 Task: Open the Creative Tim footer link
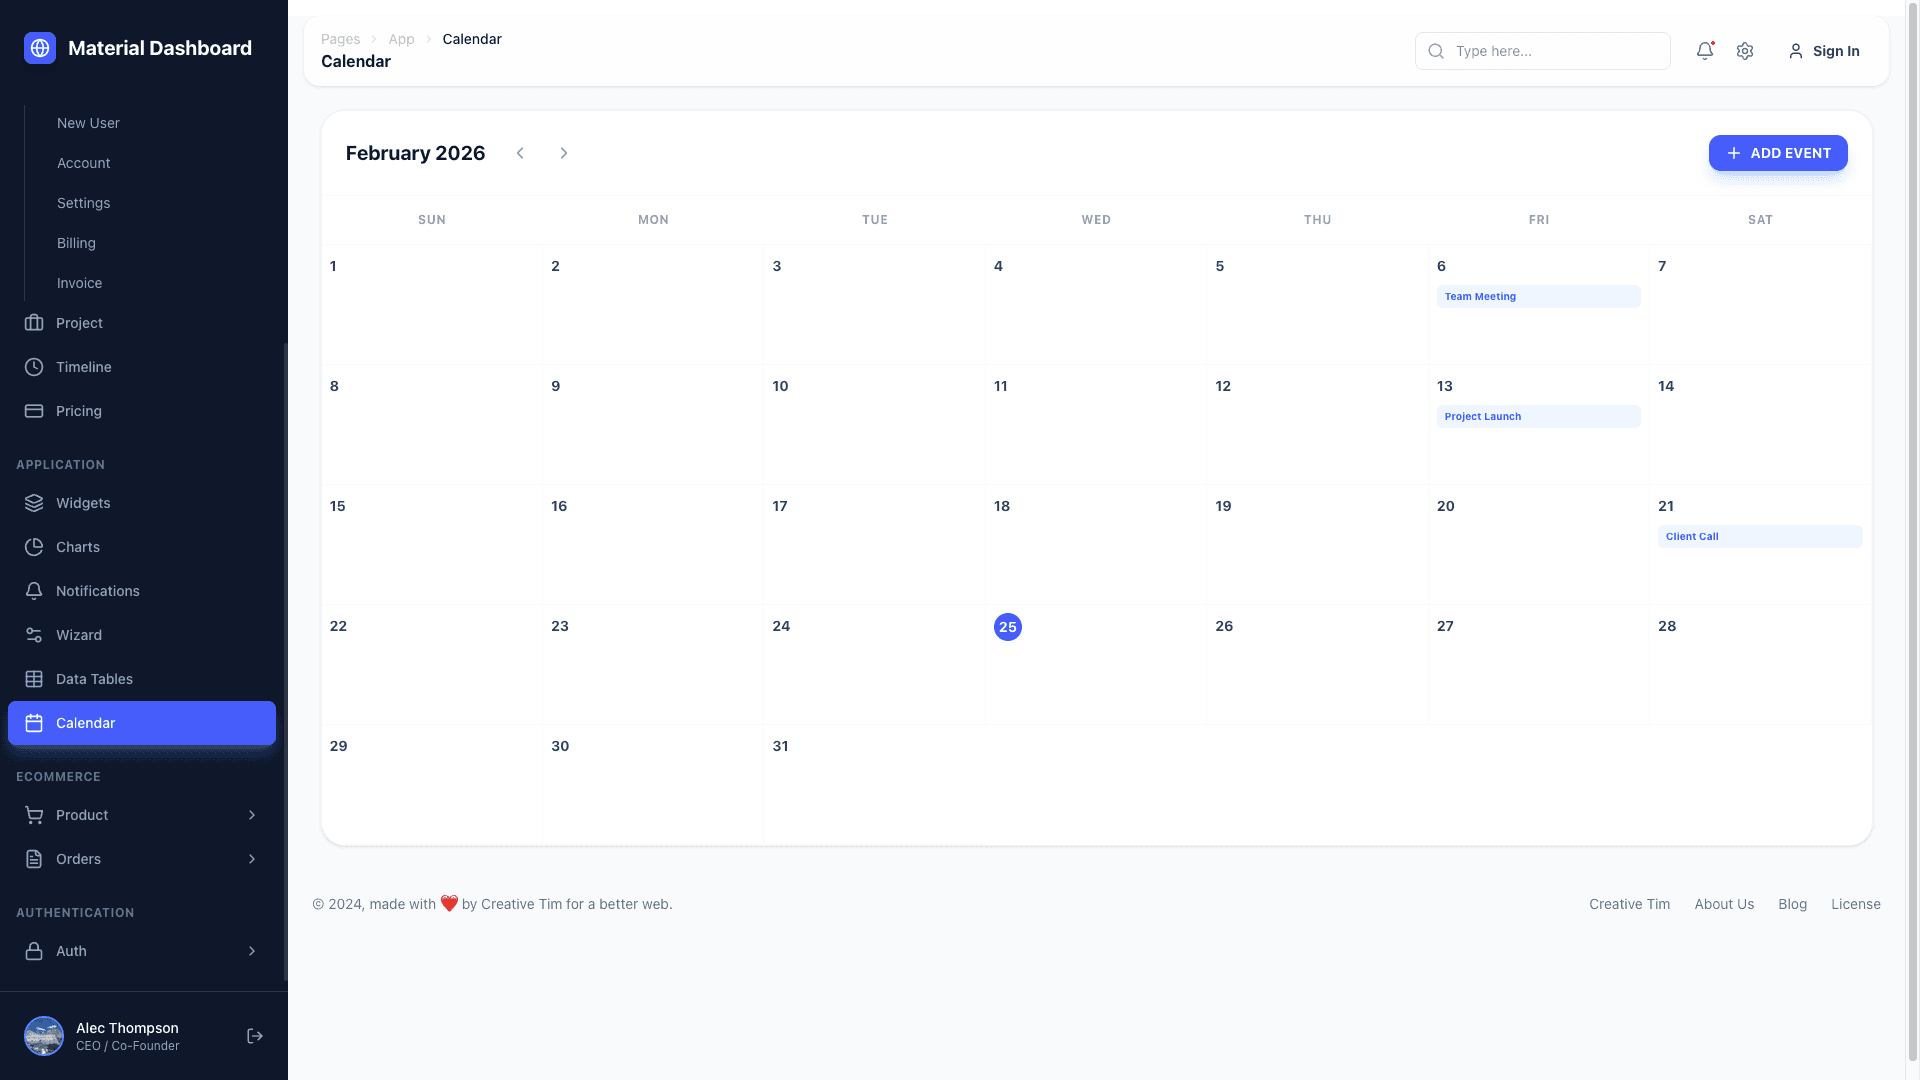click(x=1628, y=904)
